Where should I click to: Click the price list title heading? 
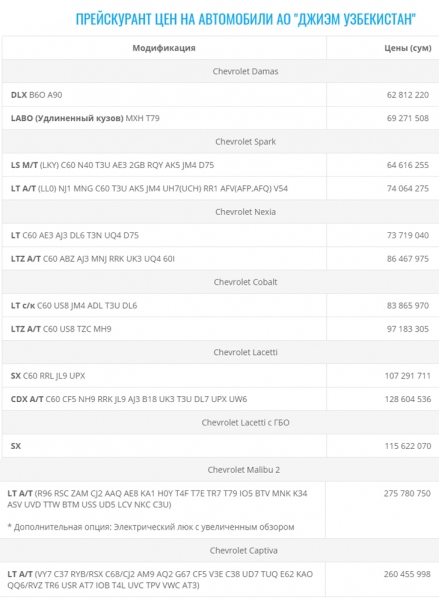point(245,19)
